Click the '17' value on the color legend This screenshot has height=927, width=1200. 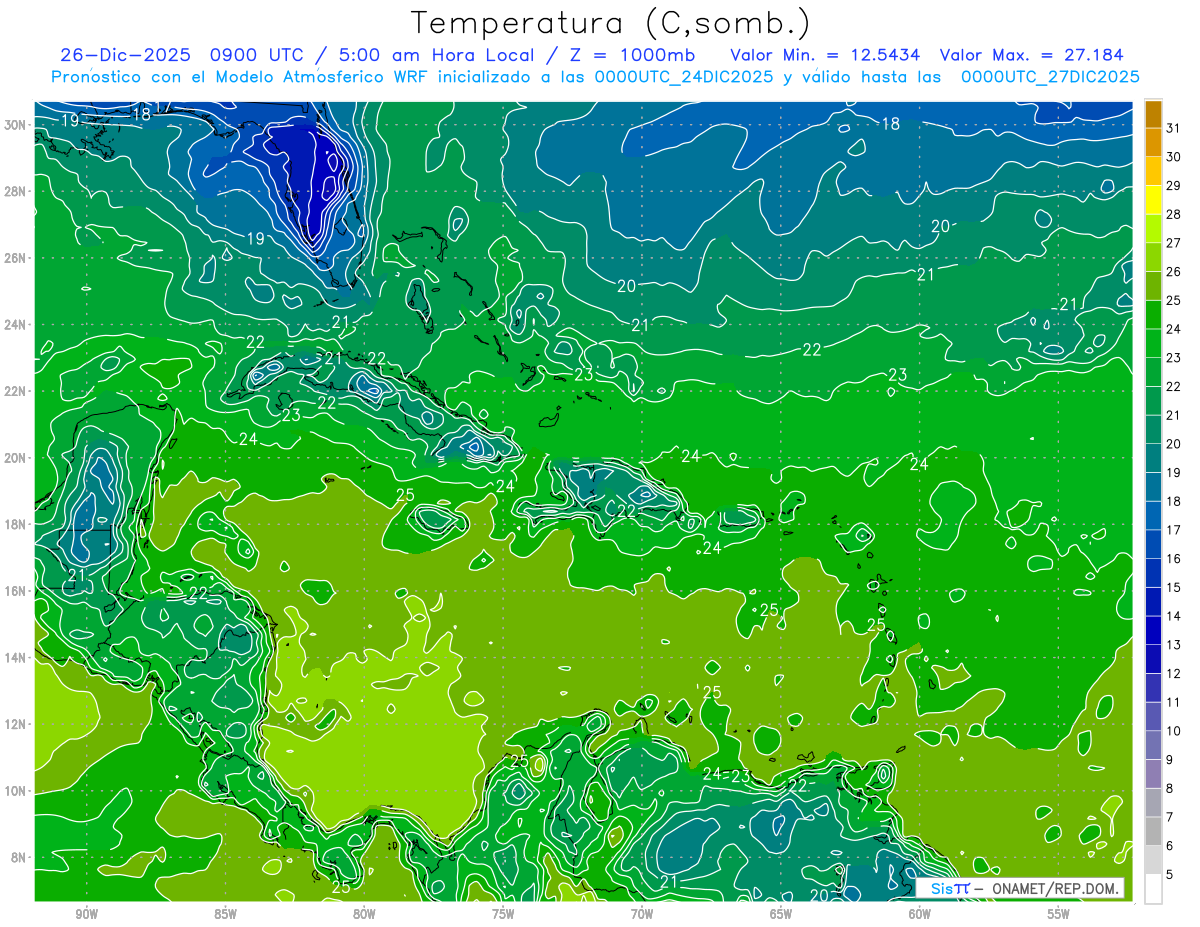coord(1173,530)
